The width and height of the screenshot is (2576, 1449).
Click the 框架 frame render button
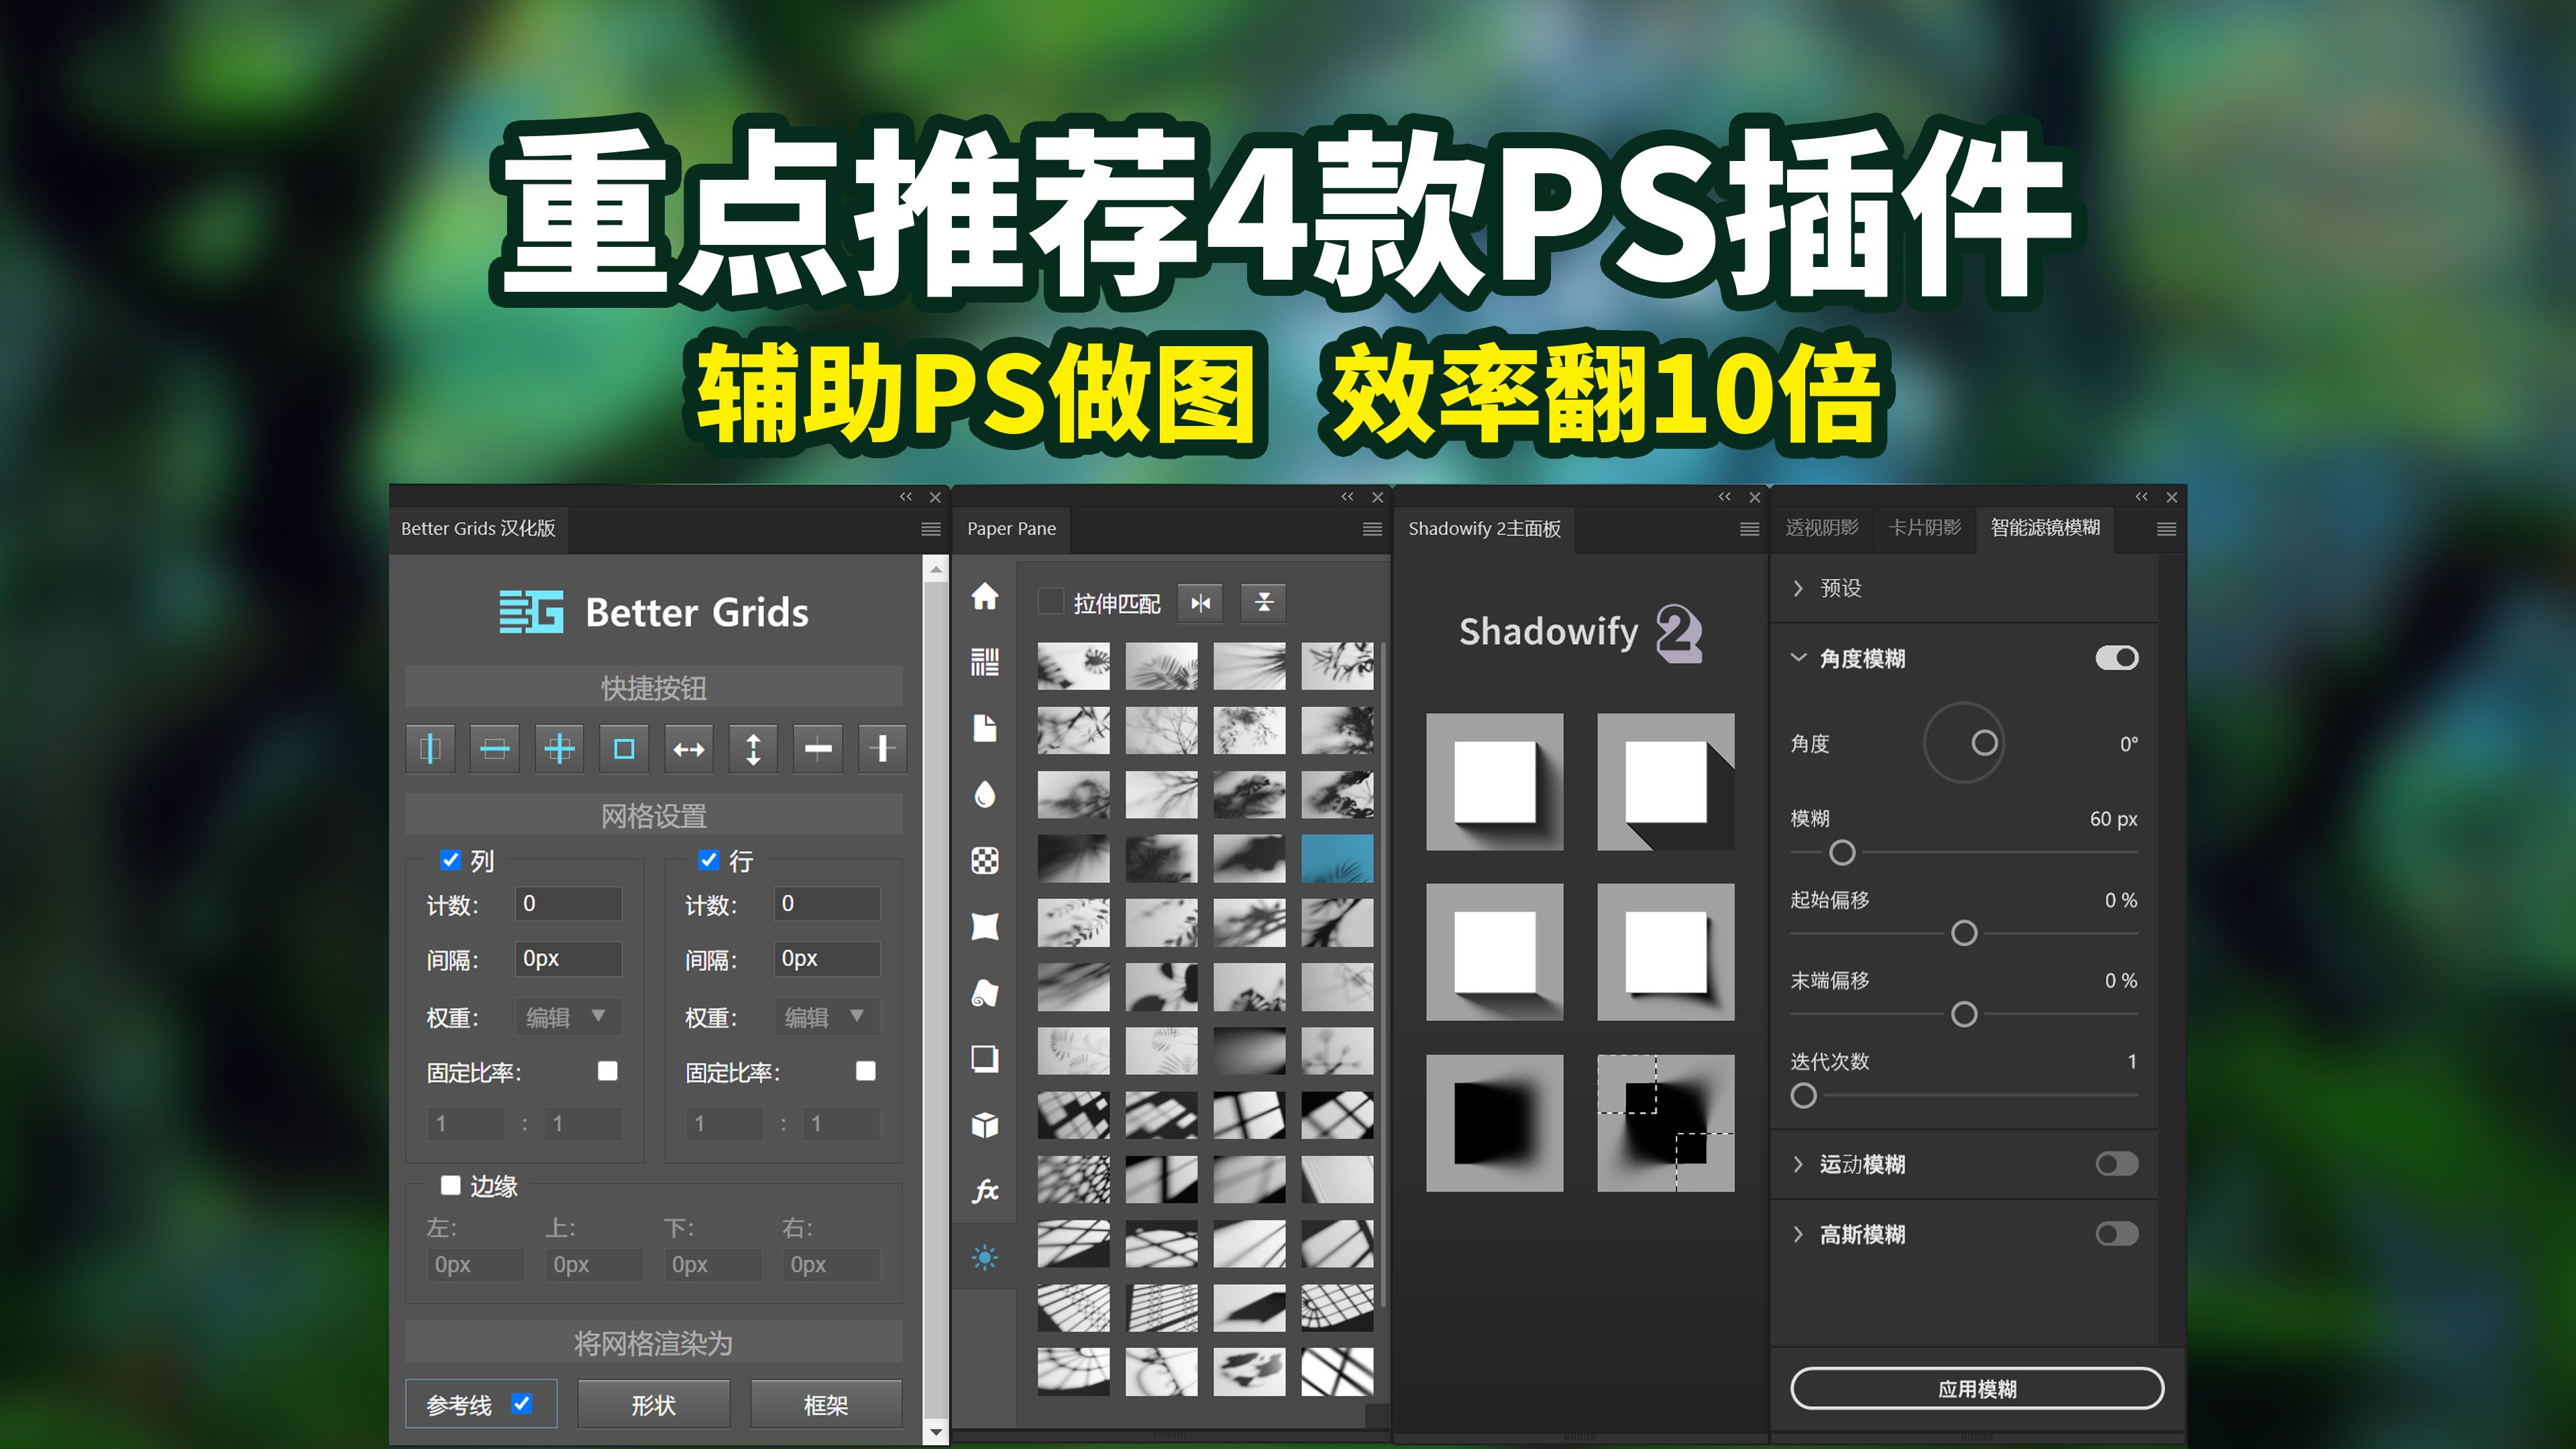click(826, 1405)
